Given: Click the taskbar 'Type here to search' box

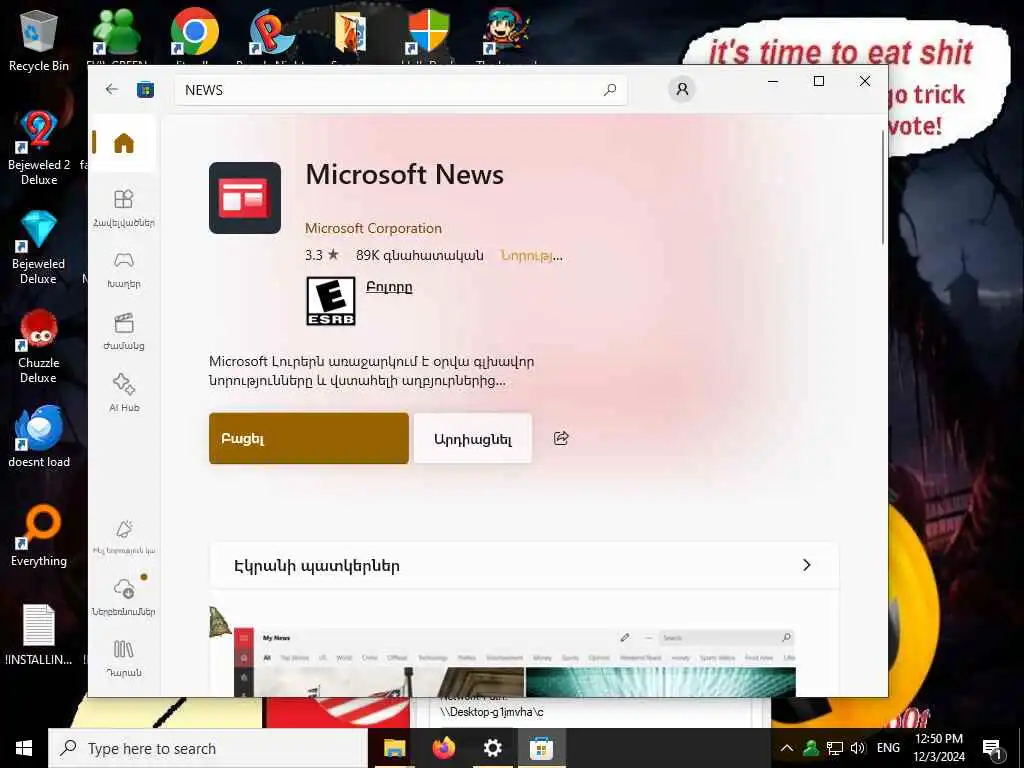Looking at the screenshot, I should click(208, 748).
